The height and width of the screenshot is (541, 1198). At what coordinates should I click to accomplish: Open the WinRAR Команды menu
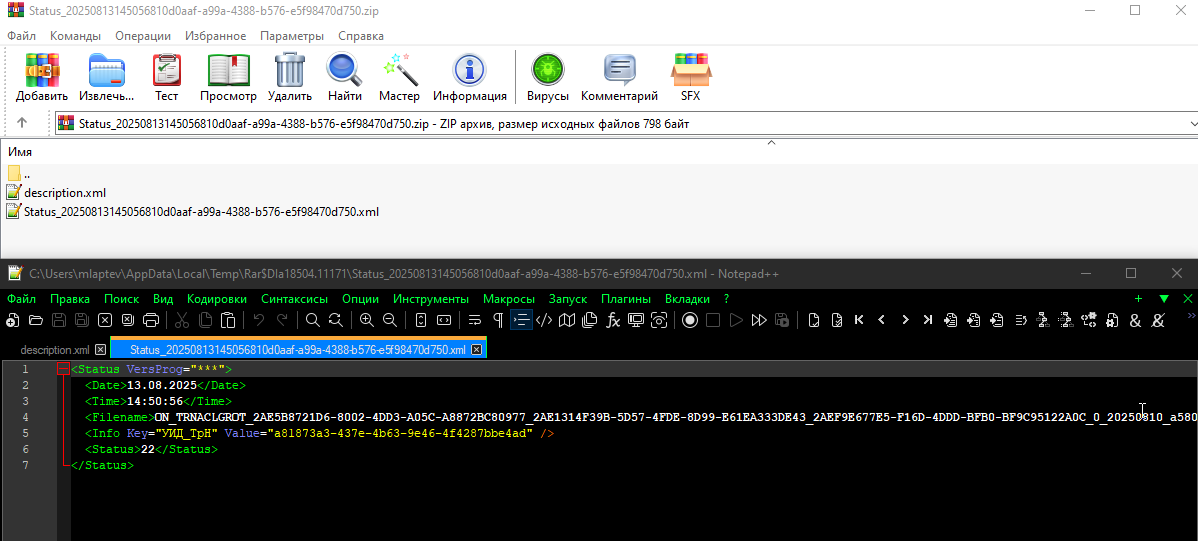pyautogui.click(x=75, y=36)
